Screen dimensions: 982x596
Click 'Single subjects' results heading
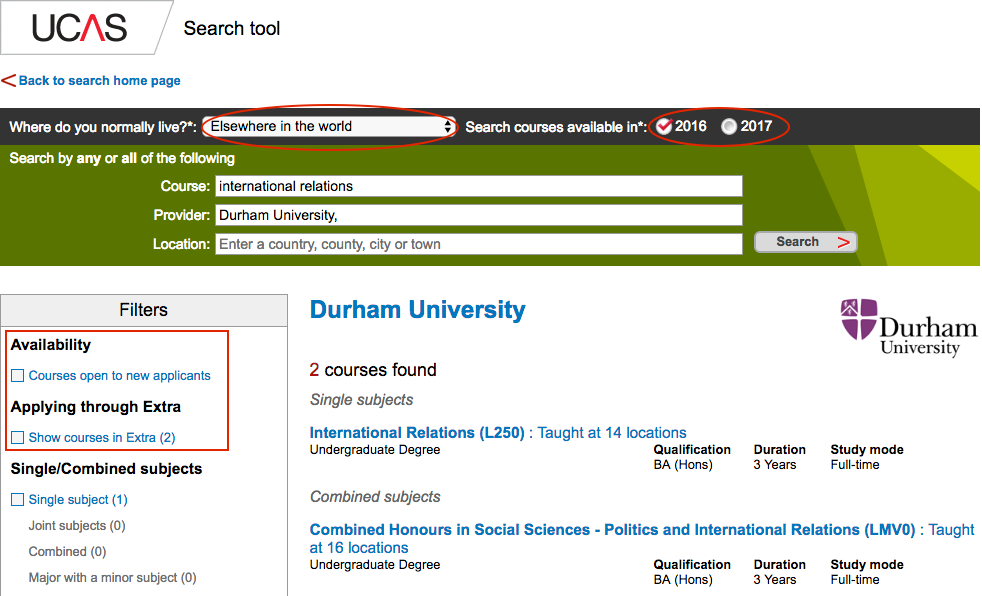click(362, 399)
